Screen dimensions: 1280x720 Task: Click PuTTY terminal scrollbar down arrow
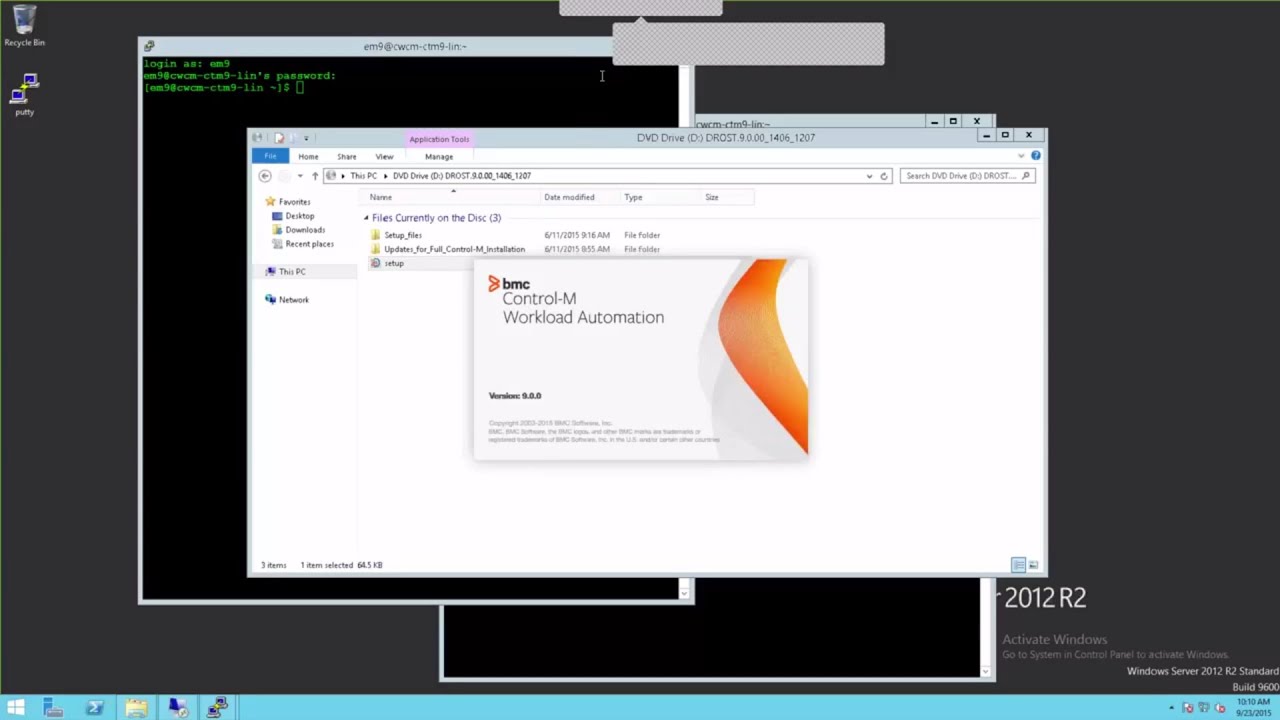685,594
